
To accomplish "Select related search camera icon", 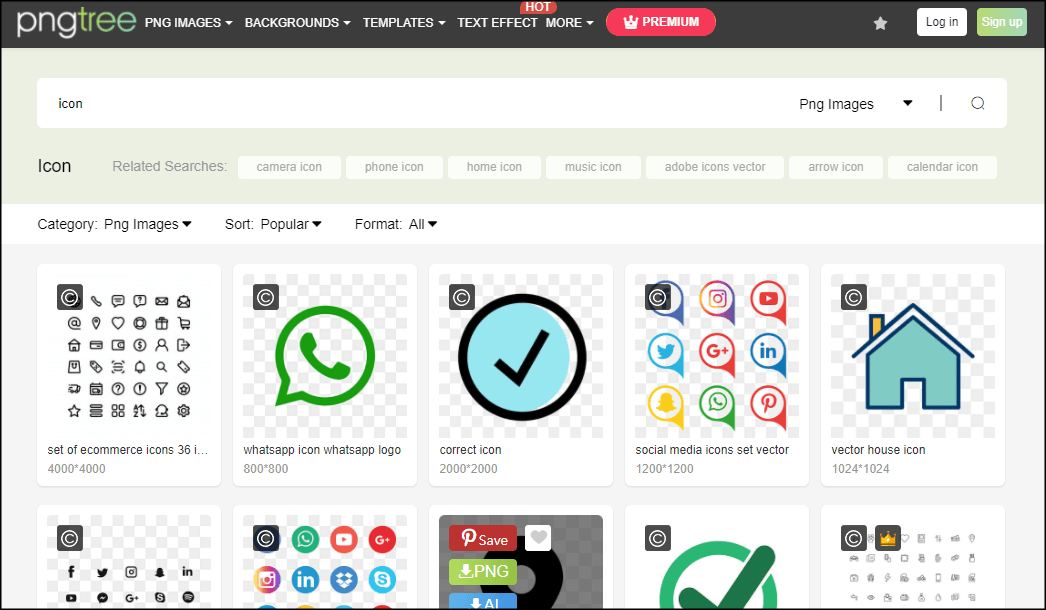I will [x=289, y=167].
